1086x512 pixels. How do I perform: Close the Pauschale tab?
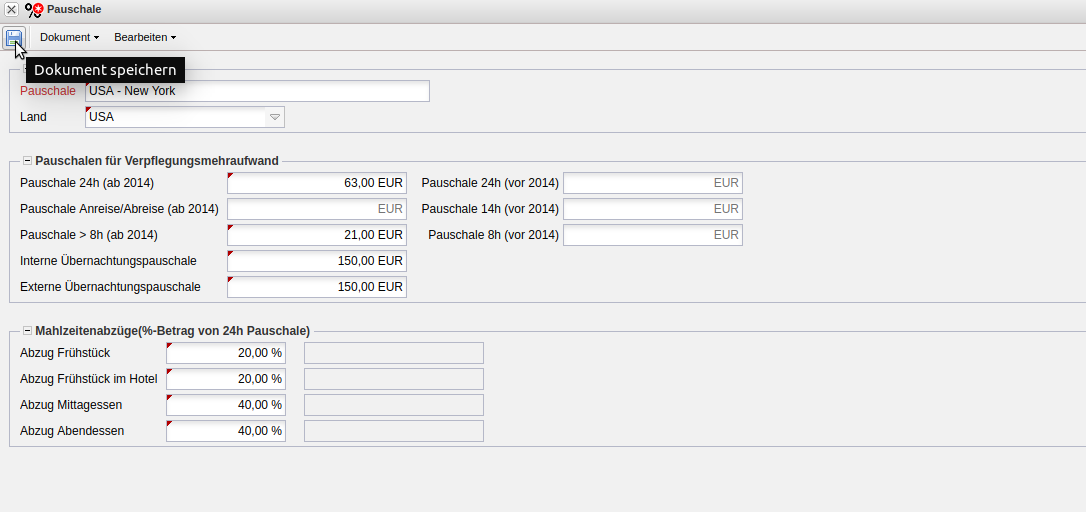(x=11, y=9)
